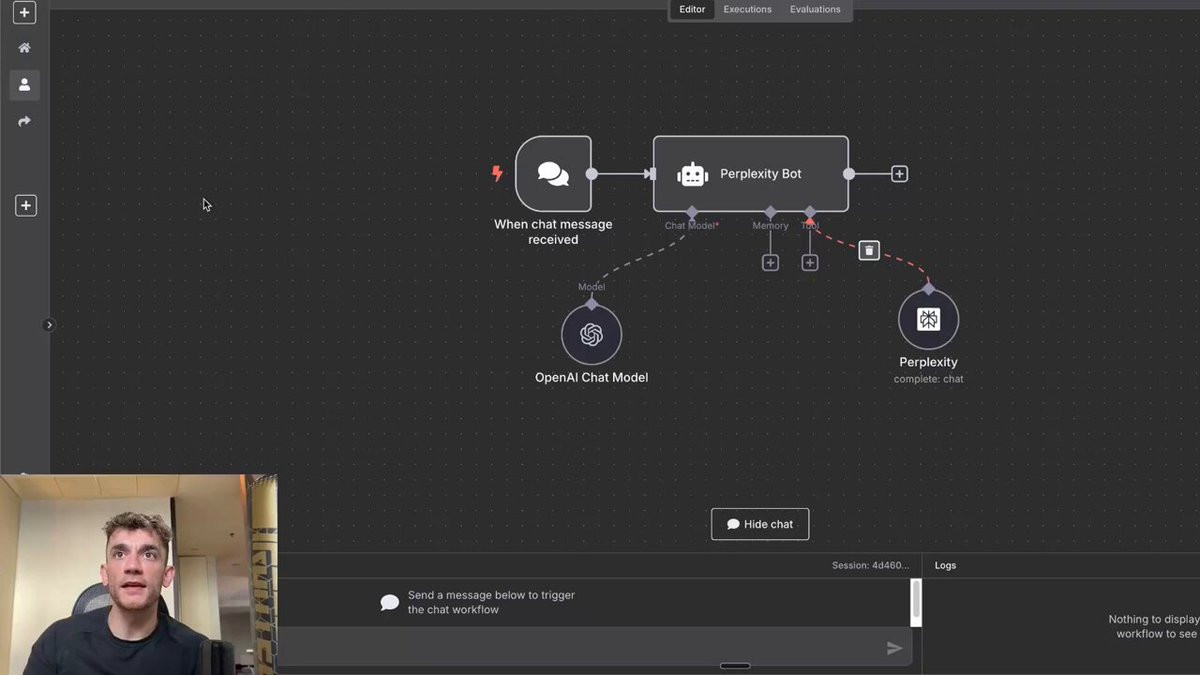Open the Executions tab
Image resolution: width=1200 pixels, height=675 pixels.
pyautogui.click(x=748, y=10)
